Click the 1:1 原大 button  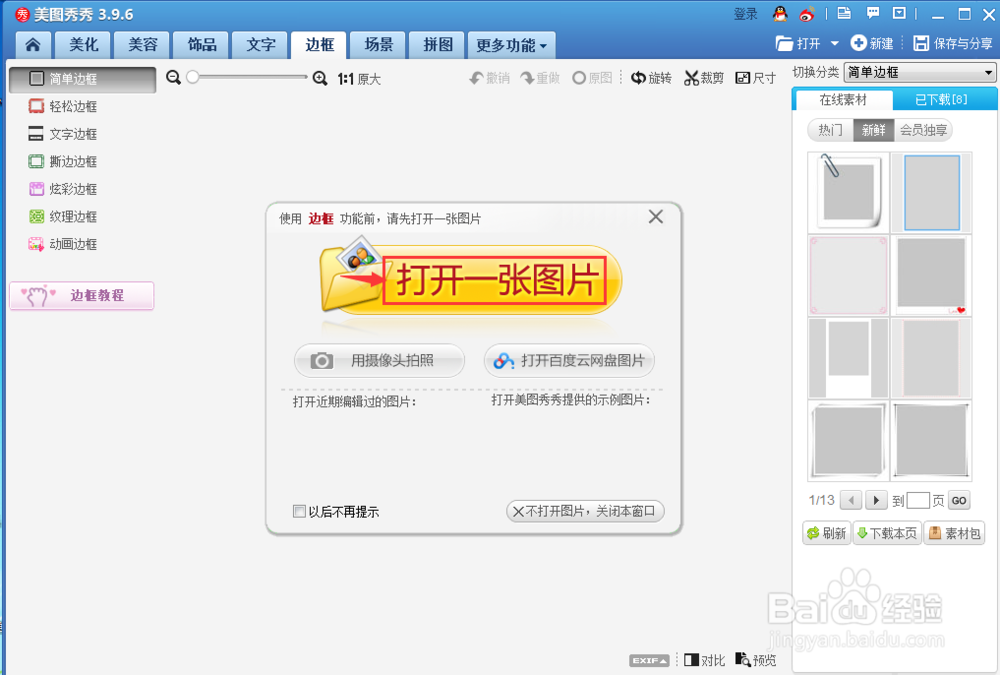coord(359,79)
